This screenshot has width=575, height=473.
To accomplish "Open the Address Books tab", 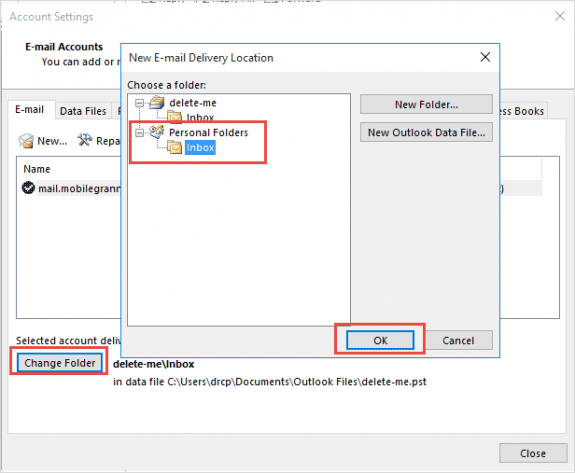I will (523, 111).
